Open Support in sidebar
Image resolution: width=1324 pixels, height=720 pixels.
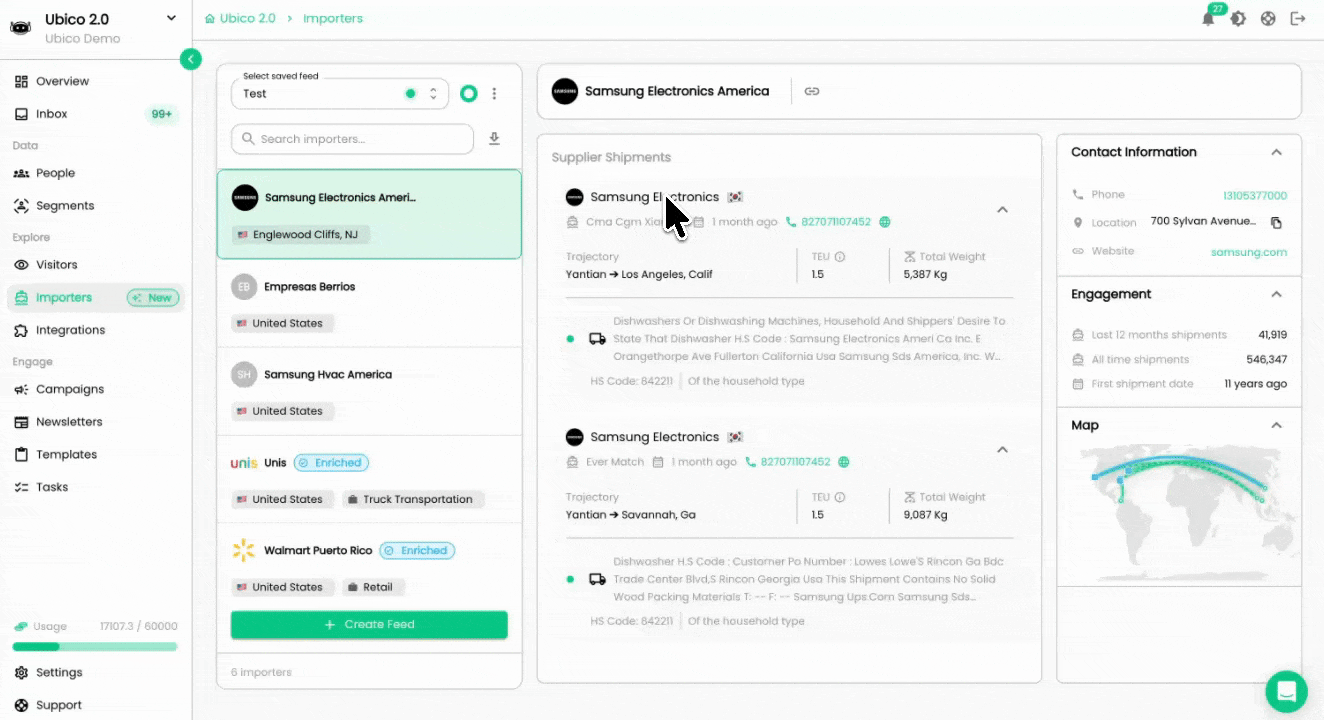(58, 705)
